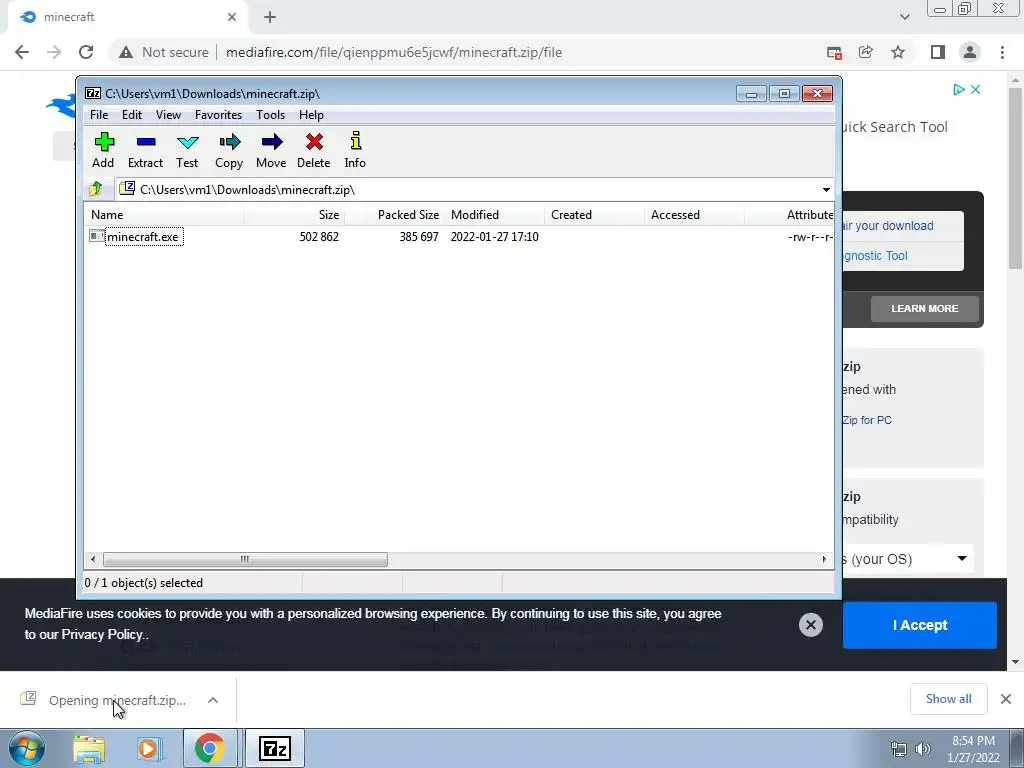Image resolution: width=1024 pixels, height=768 pixels.
Task: Click Chrome forward arrow
Action: (54, 52)
